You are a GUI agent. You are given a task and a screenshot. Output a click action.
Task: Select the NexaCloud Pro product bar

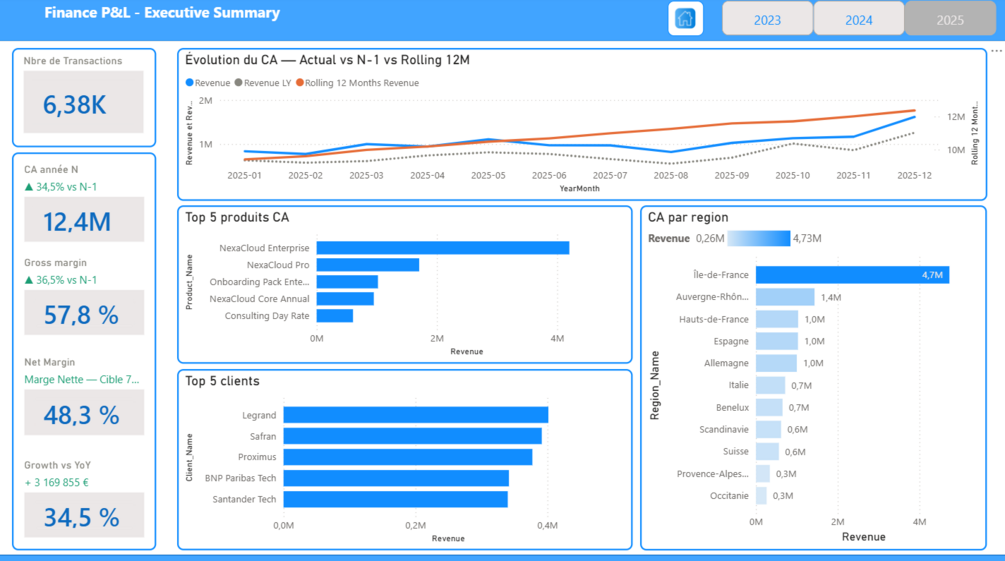click(x=368, y=265)
